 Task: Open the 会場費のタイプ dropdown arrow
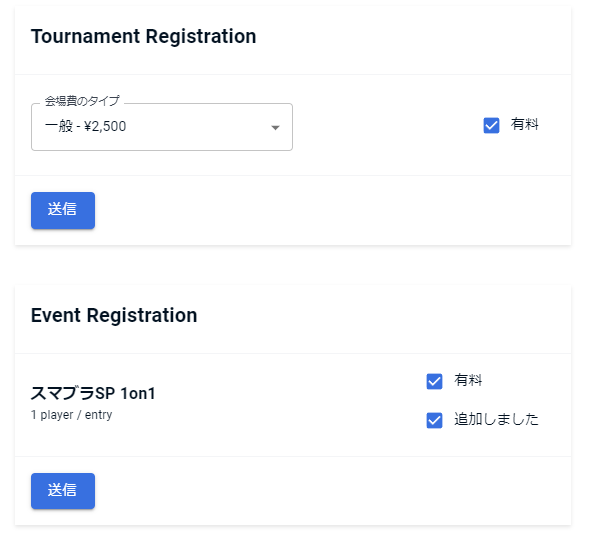click(x=275, y=128)
